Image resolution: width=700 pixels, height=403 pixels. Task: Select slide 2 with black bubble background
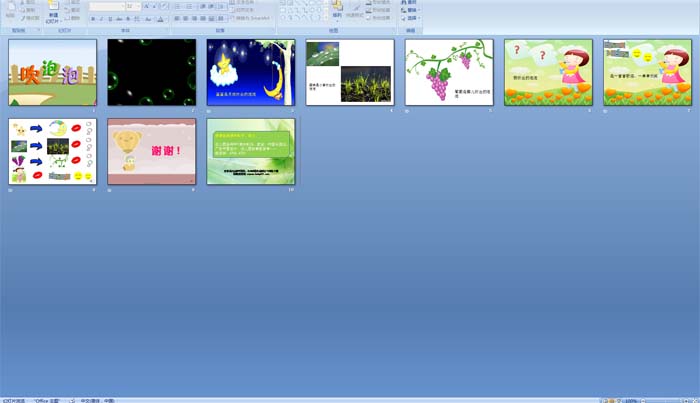pyautogui.click(x=151, y=72)
